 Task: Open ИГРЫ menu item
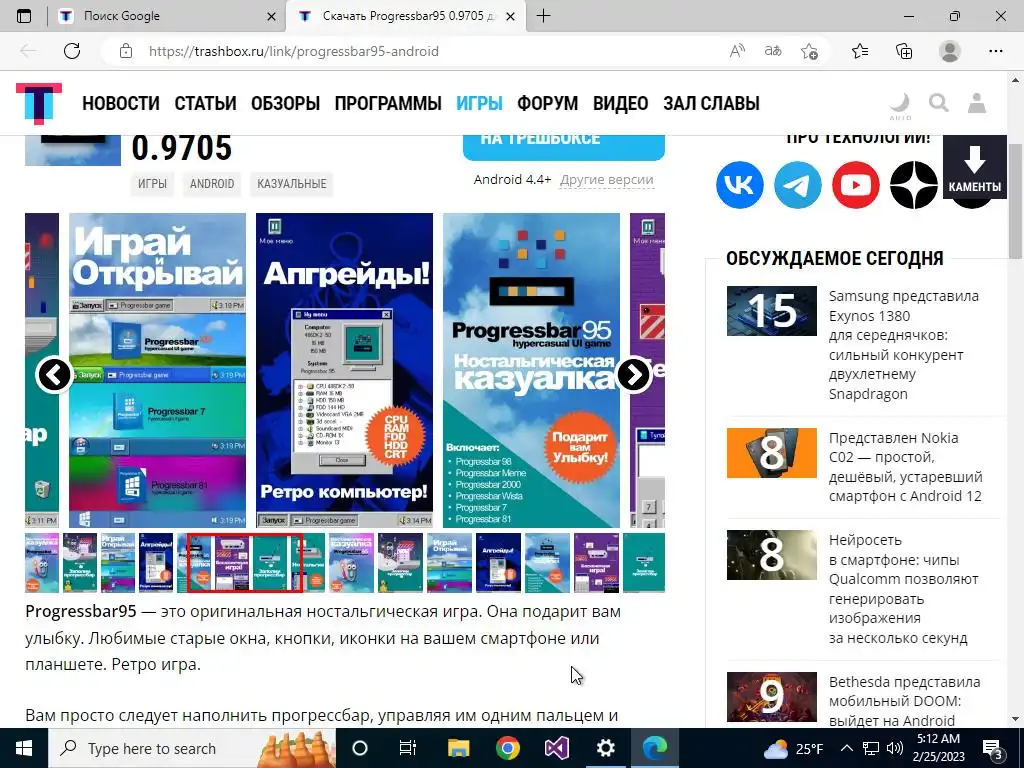(x=479, y=103)
